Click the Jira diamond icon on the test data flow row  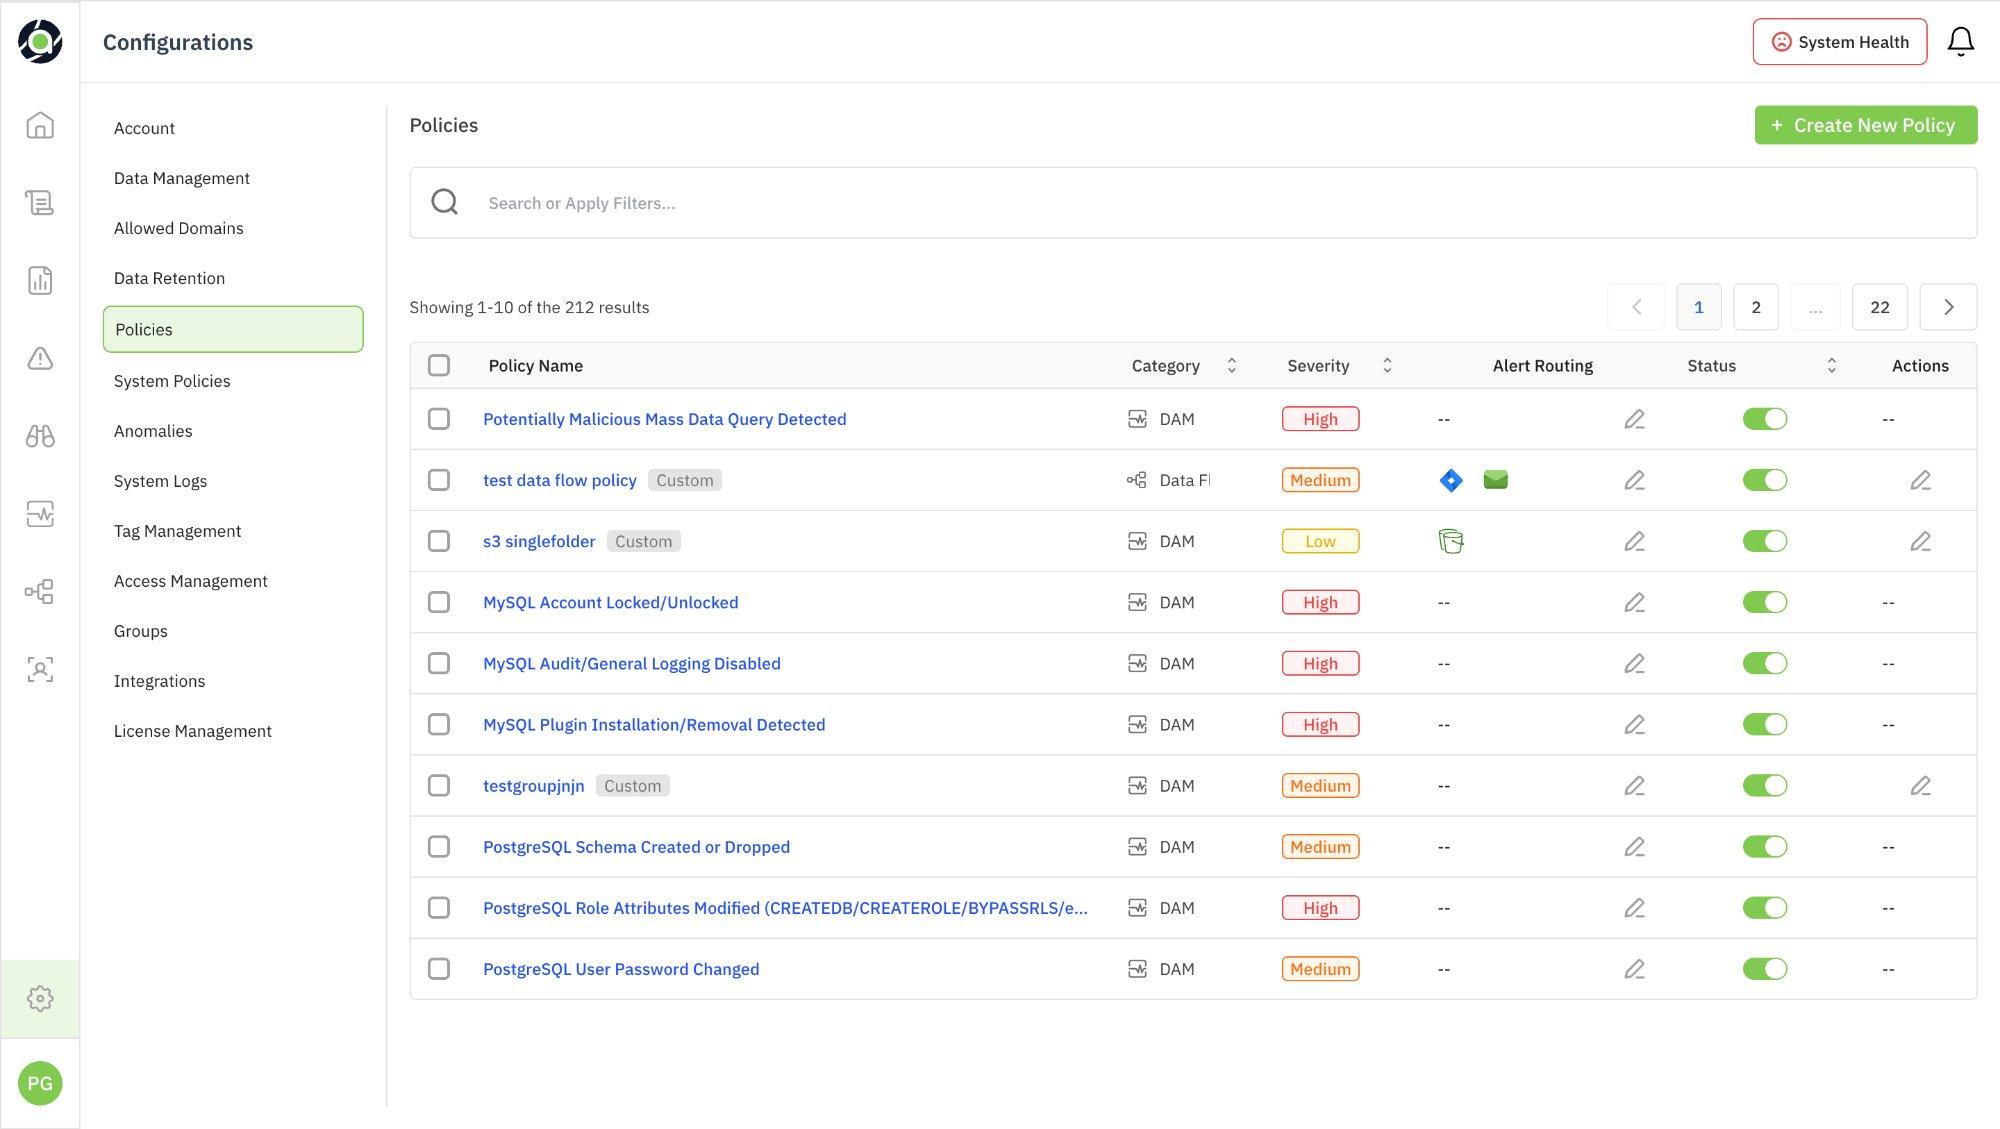(1451, 480)
